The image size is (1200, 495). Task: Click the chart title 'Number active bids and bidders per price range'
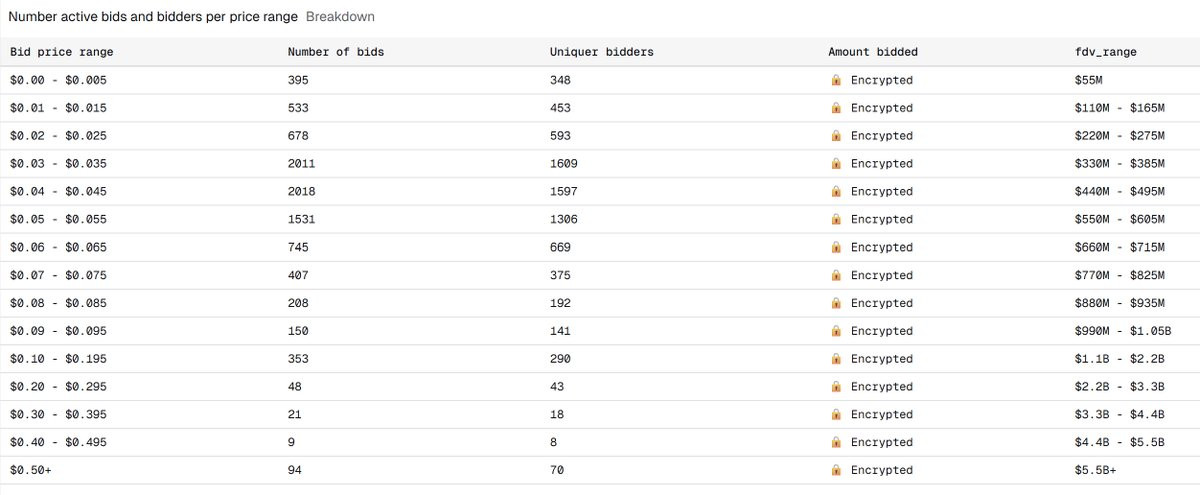click(x=153, y=17)
